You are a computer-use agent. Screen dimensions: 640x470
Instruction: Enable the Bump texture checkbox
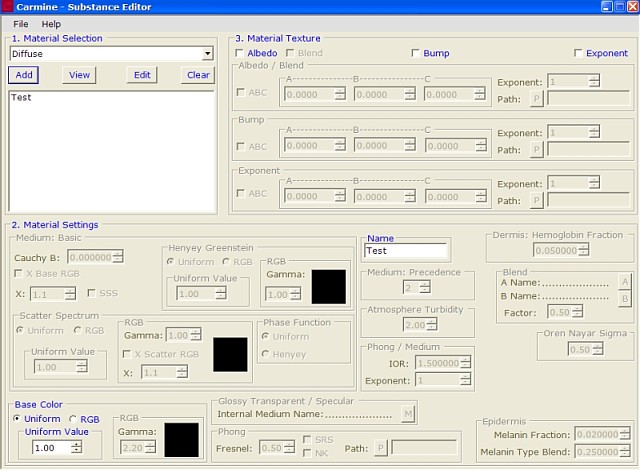click(415, 53)
